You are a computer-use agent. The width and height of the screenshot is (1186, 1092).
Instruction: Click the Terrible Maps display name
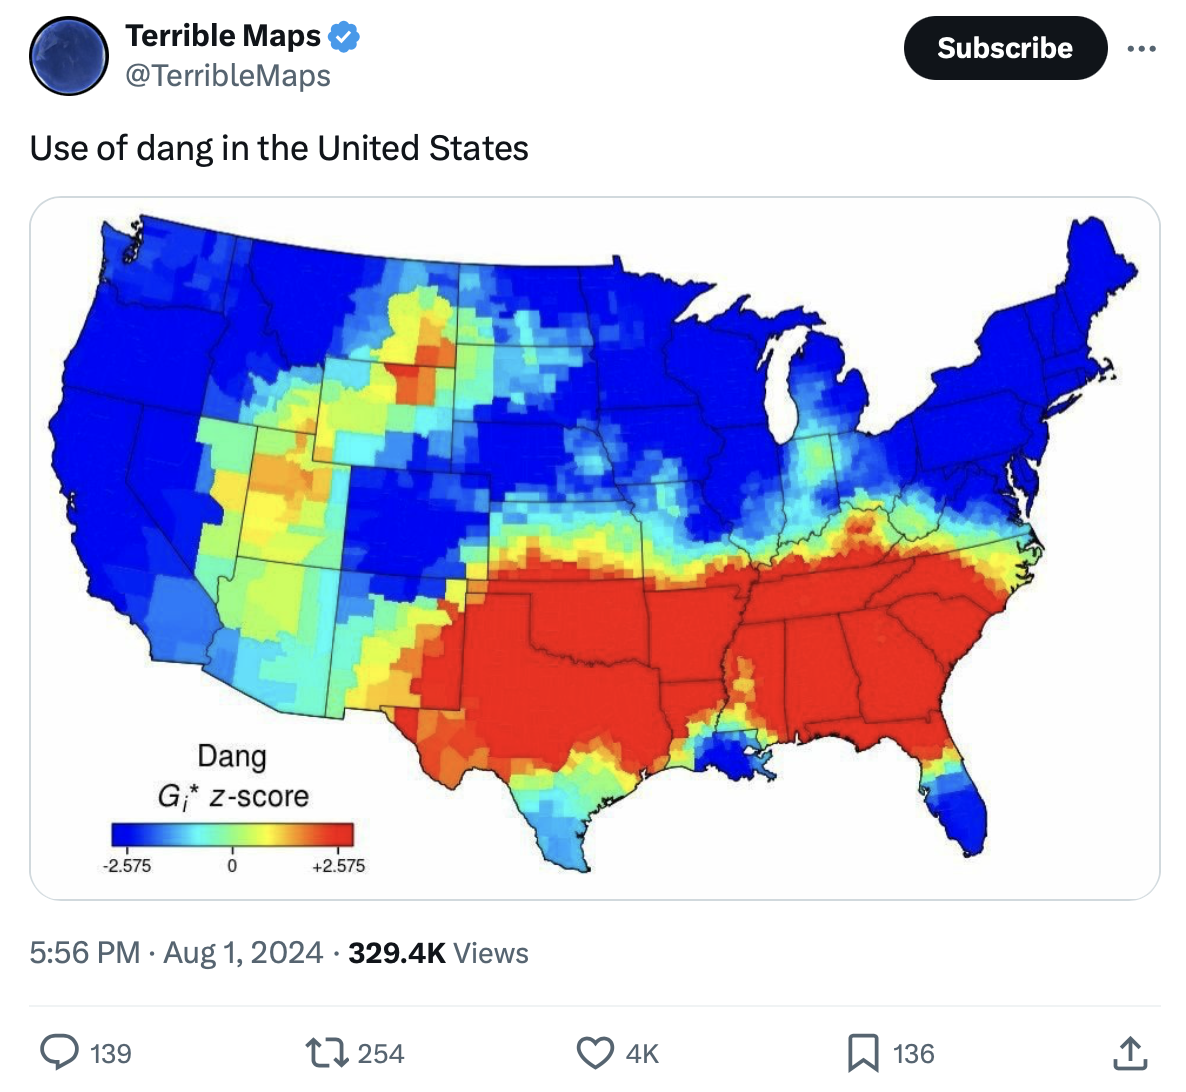click(223, 36)
